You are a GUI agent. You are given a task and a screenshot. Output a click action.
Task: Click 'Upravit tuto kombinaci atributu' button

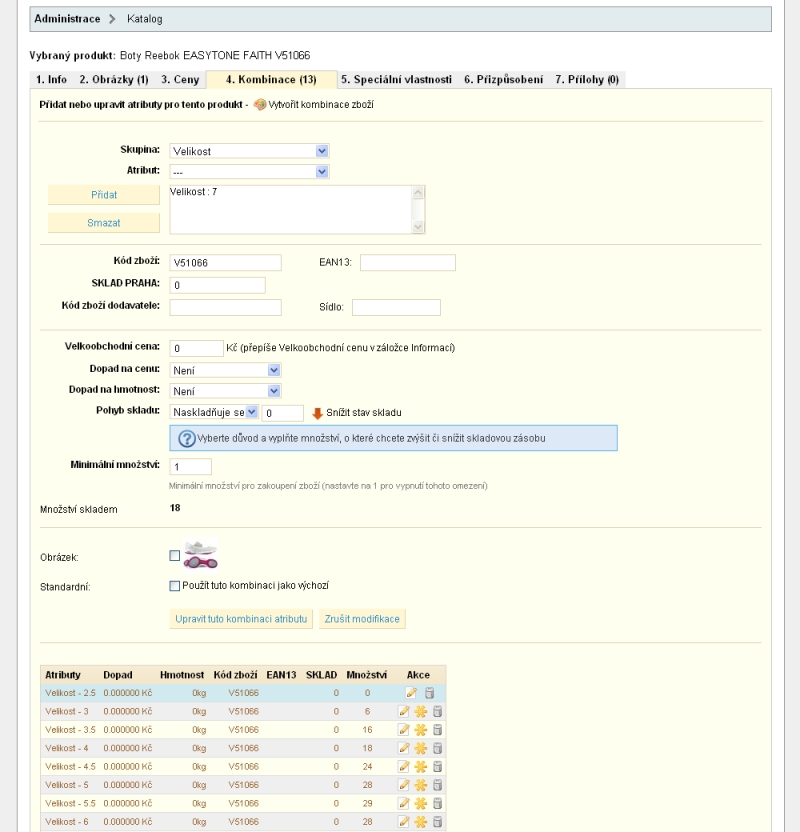pos(241,619)
